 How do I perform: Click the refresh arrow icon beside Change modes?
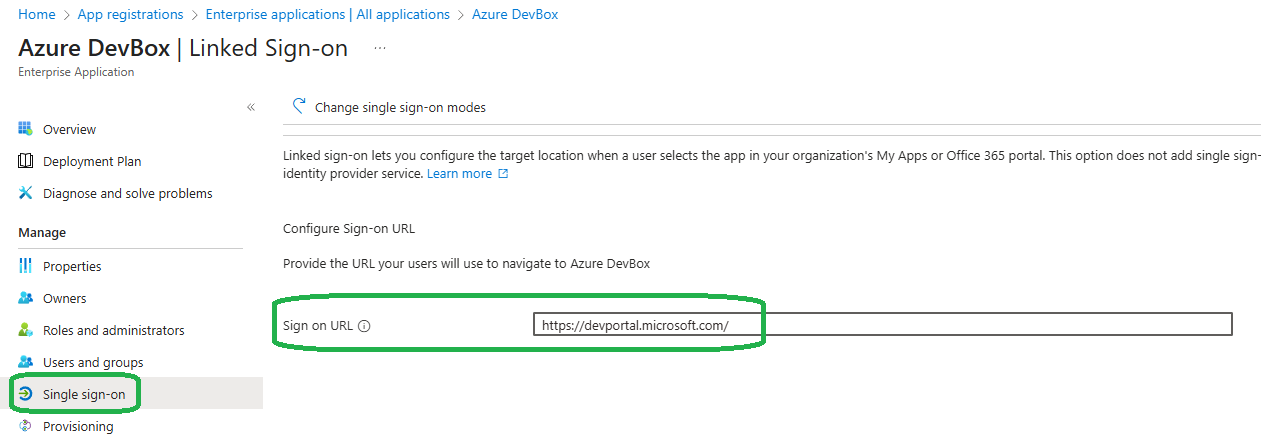click(x=298, y=106)
